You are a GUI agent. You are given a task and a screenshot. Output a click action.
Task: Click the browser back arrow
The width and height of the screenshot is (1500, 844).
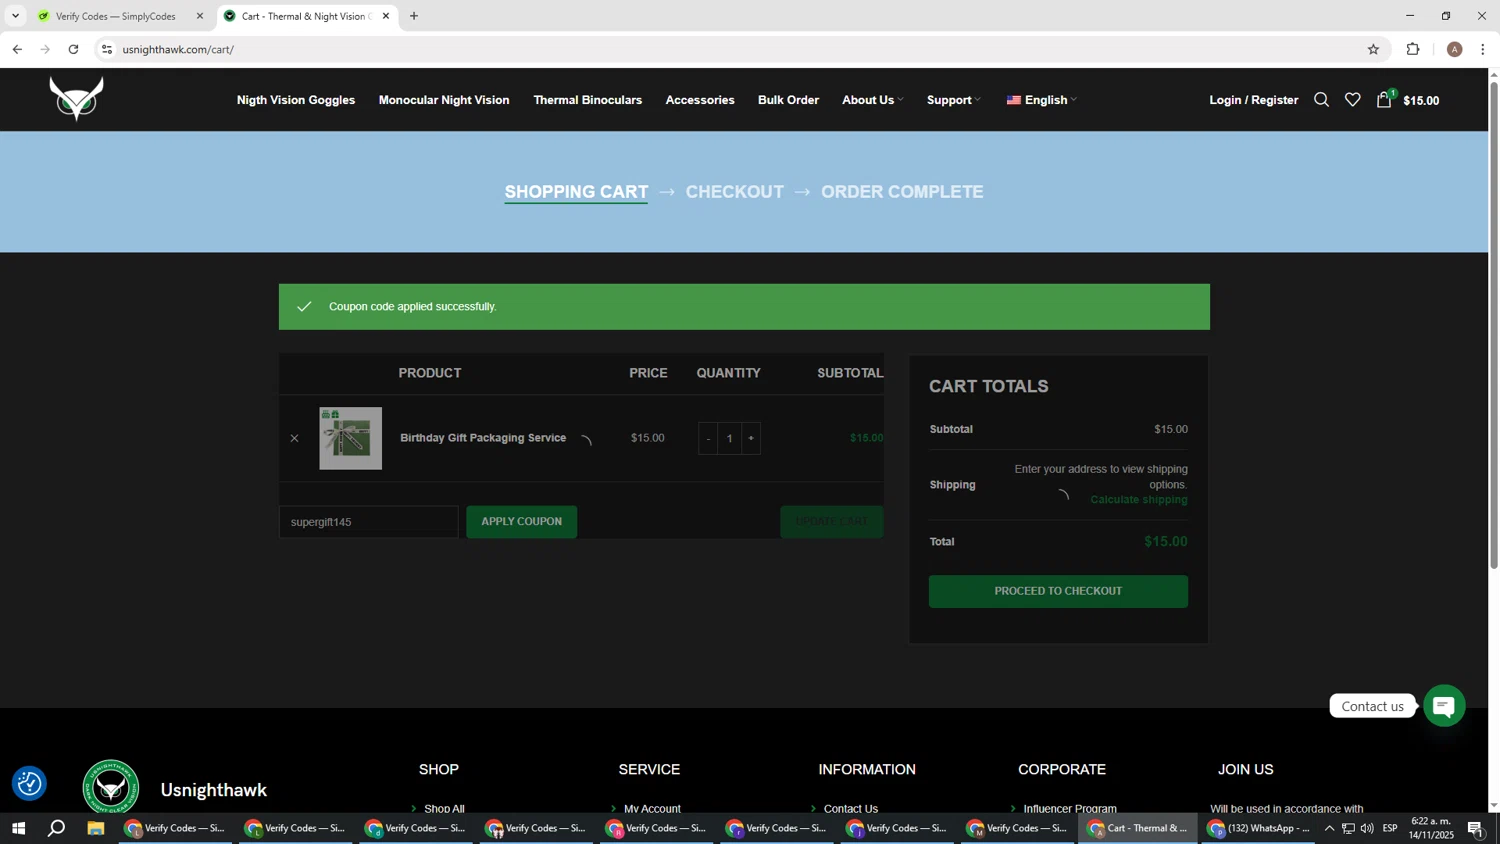(17, 49)
